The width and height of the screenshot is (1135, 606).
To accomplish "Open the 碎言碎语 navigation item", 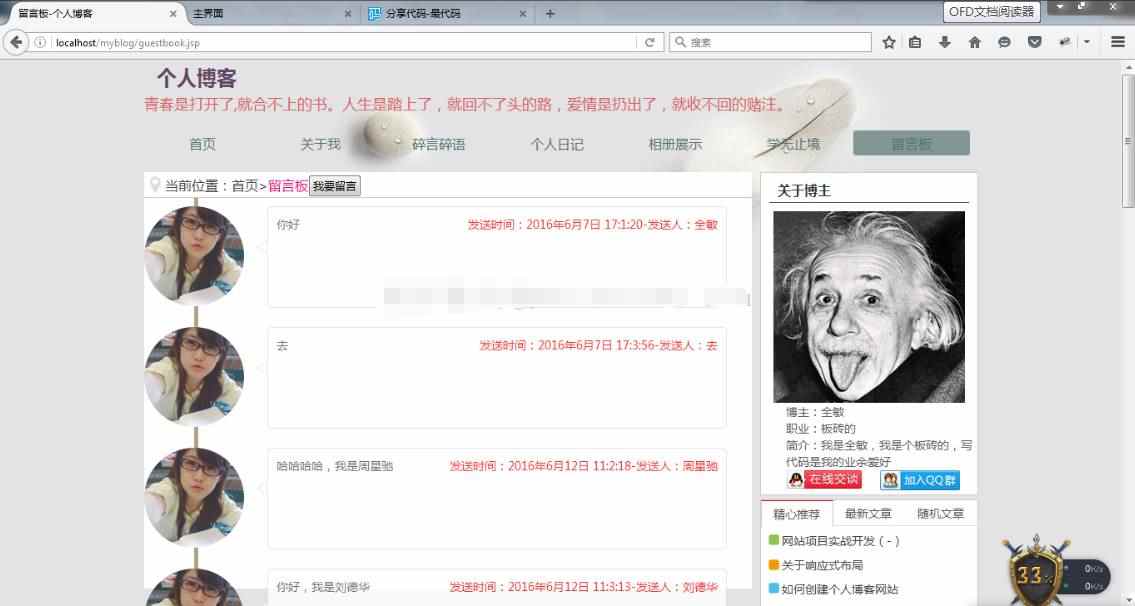I will (x=439, y=144).
